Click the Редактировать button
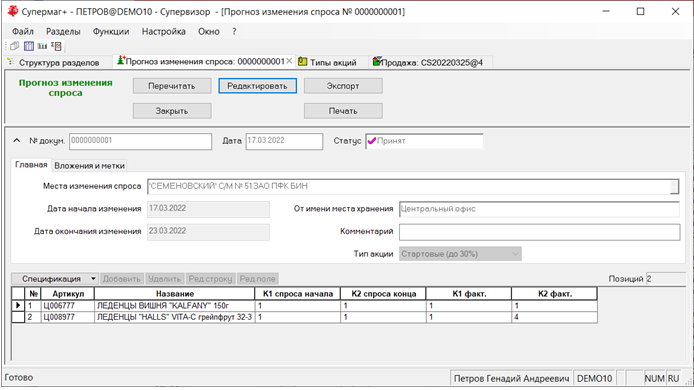The width and height of the screenshot is (694, 390). (x=258, y=86)
